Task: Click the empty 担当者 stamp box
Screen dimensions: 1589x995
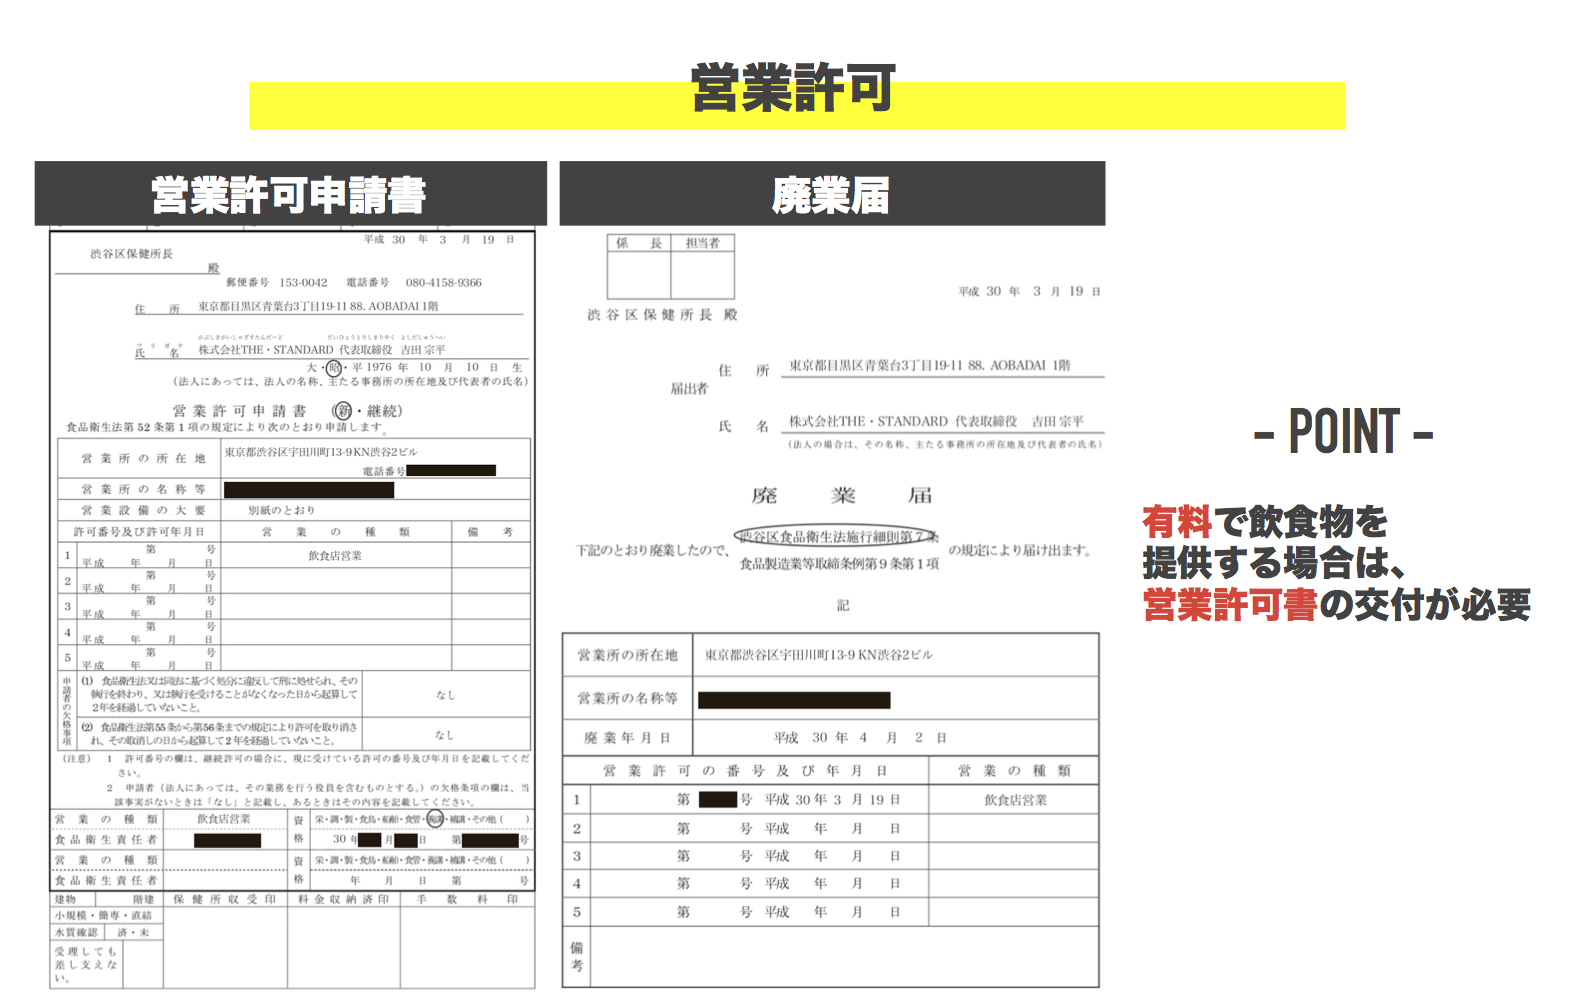Action: coord(703,275)
